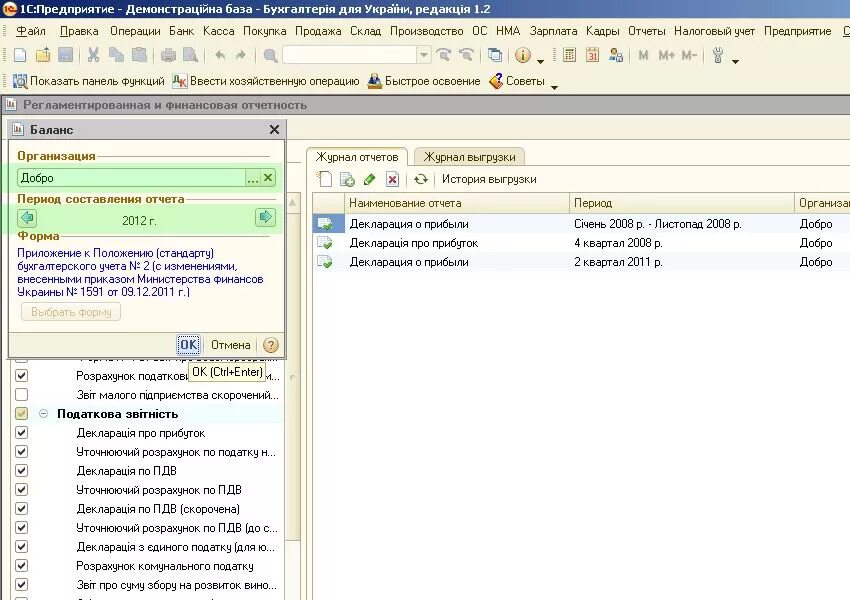Viewport: 850px width, 600px height.
Task: Uncheck Декларація про прибуток checkbox
Action: point(21,433)
